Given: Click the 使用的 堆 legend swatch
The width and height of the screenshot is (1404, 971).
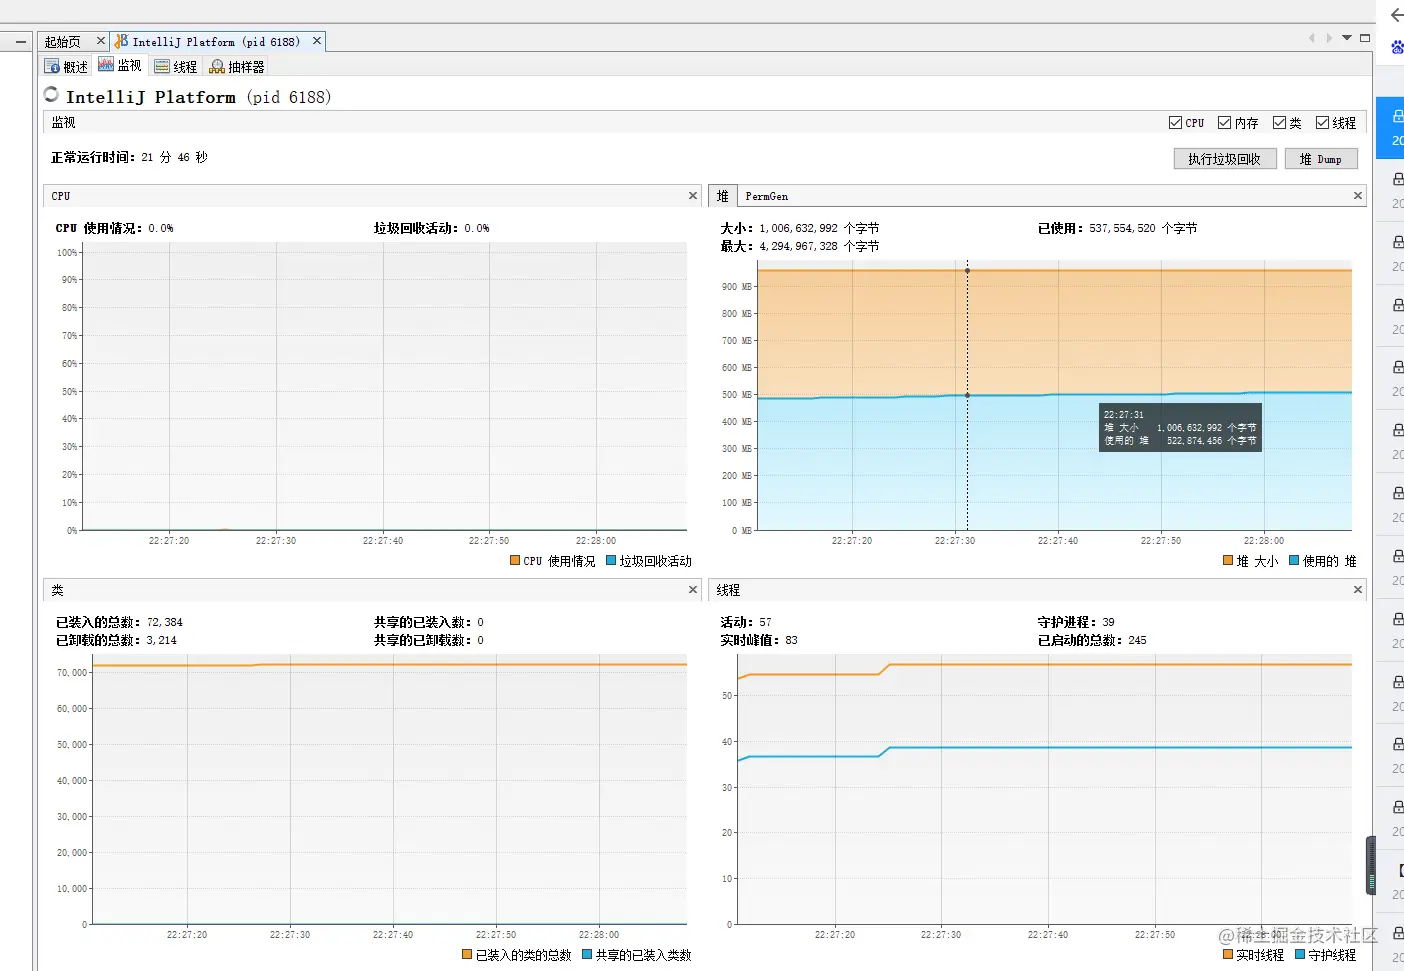Looking at the screenshot, I should [x=1294, y=561].
